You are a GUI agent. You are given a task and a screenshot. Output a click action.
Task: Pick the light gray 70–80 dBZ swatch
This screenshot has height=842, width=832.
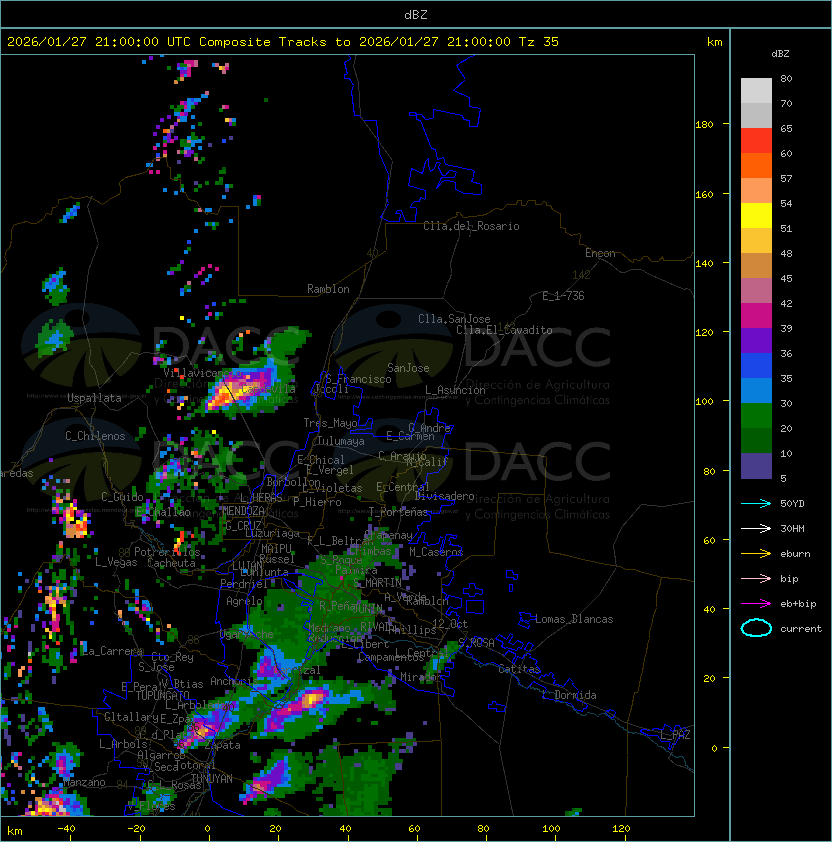756,90
